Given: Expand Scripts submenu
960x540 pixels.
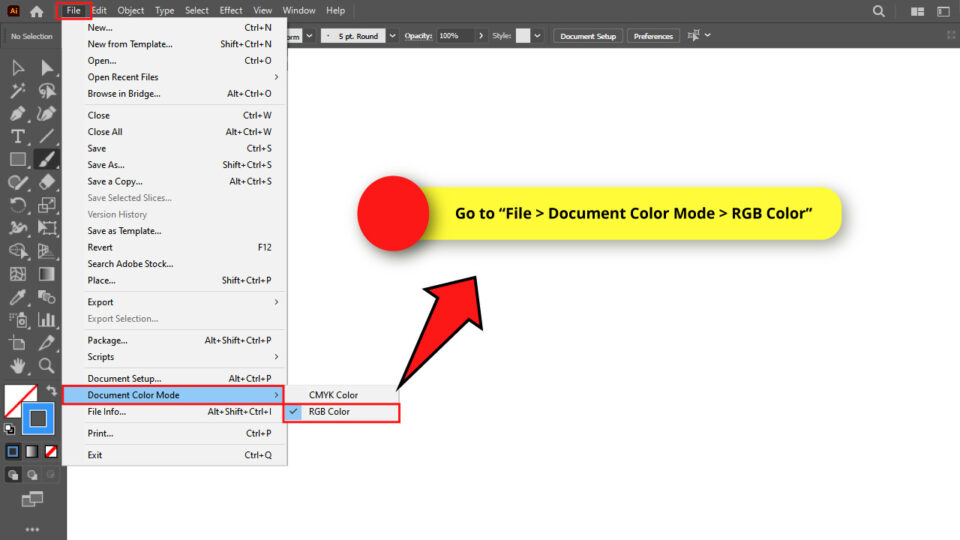Looking at the screenshot, I should tap(174, 357).
